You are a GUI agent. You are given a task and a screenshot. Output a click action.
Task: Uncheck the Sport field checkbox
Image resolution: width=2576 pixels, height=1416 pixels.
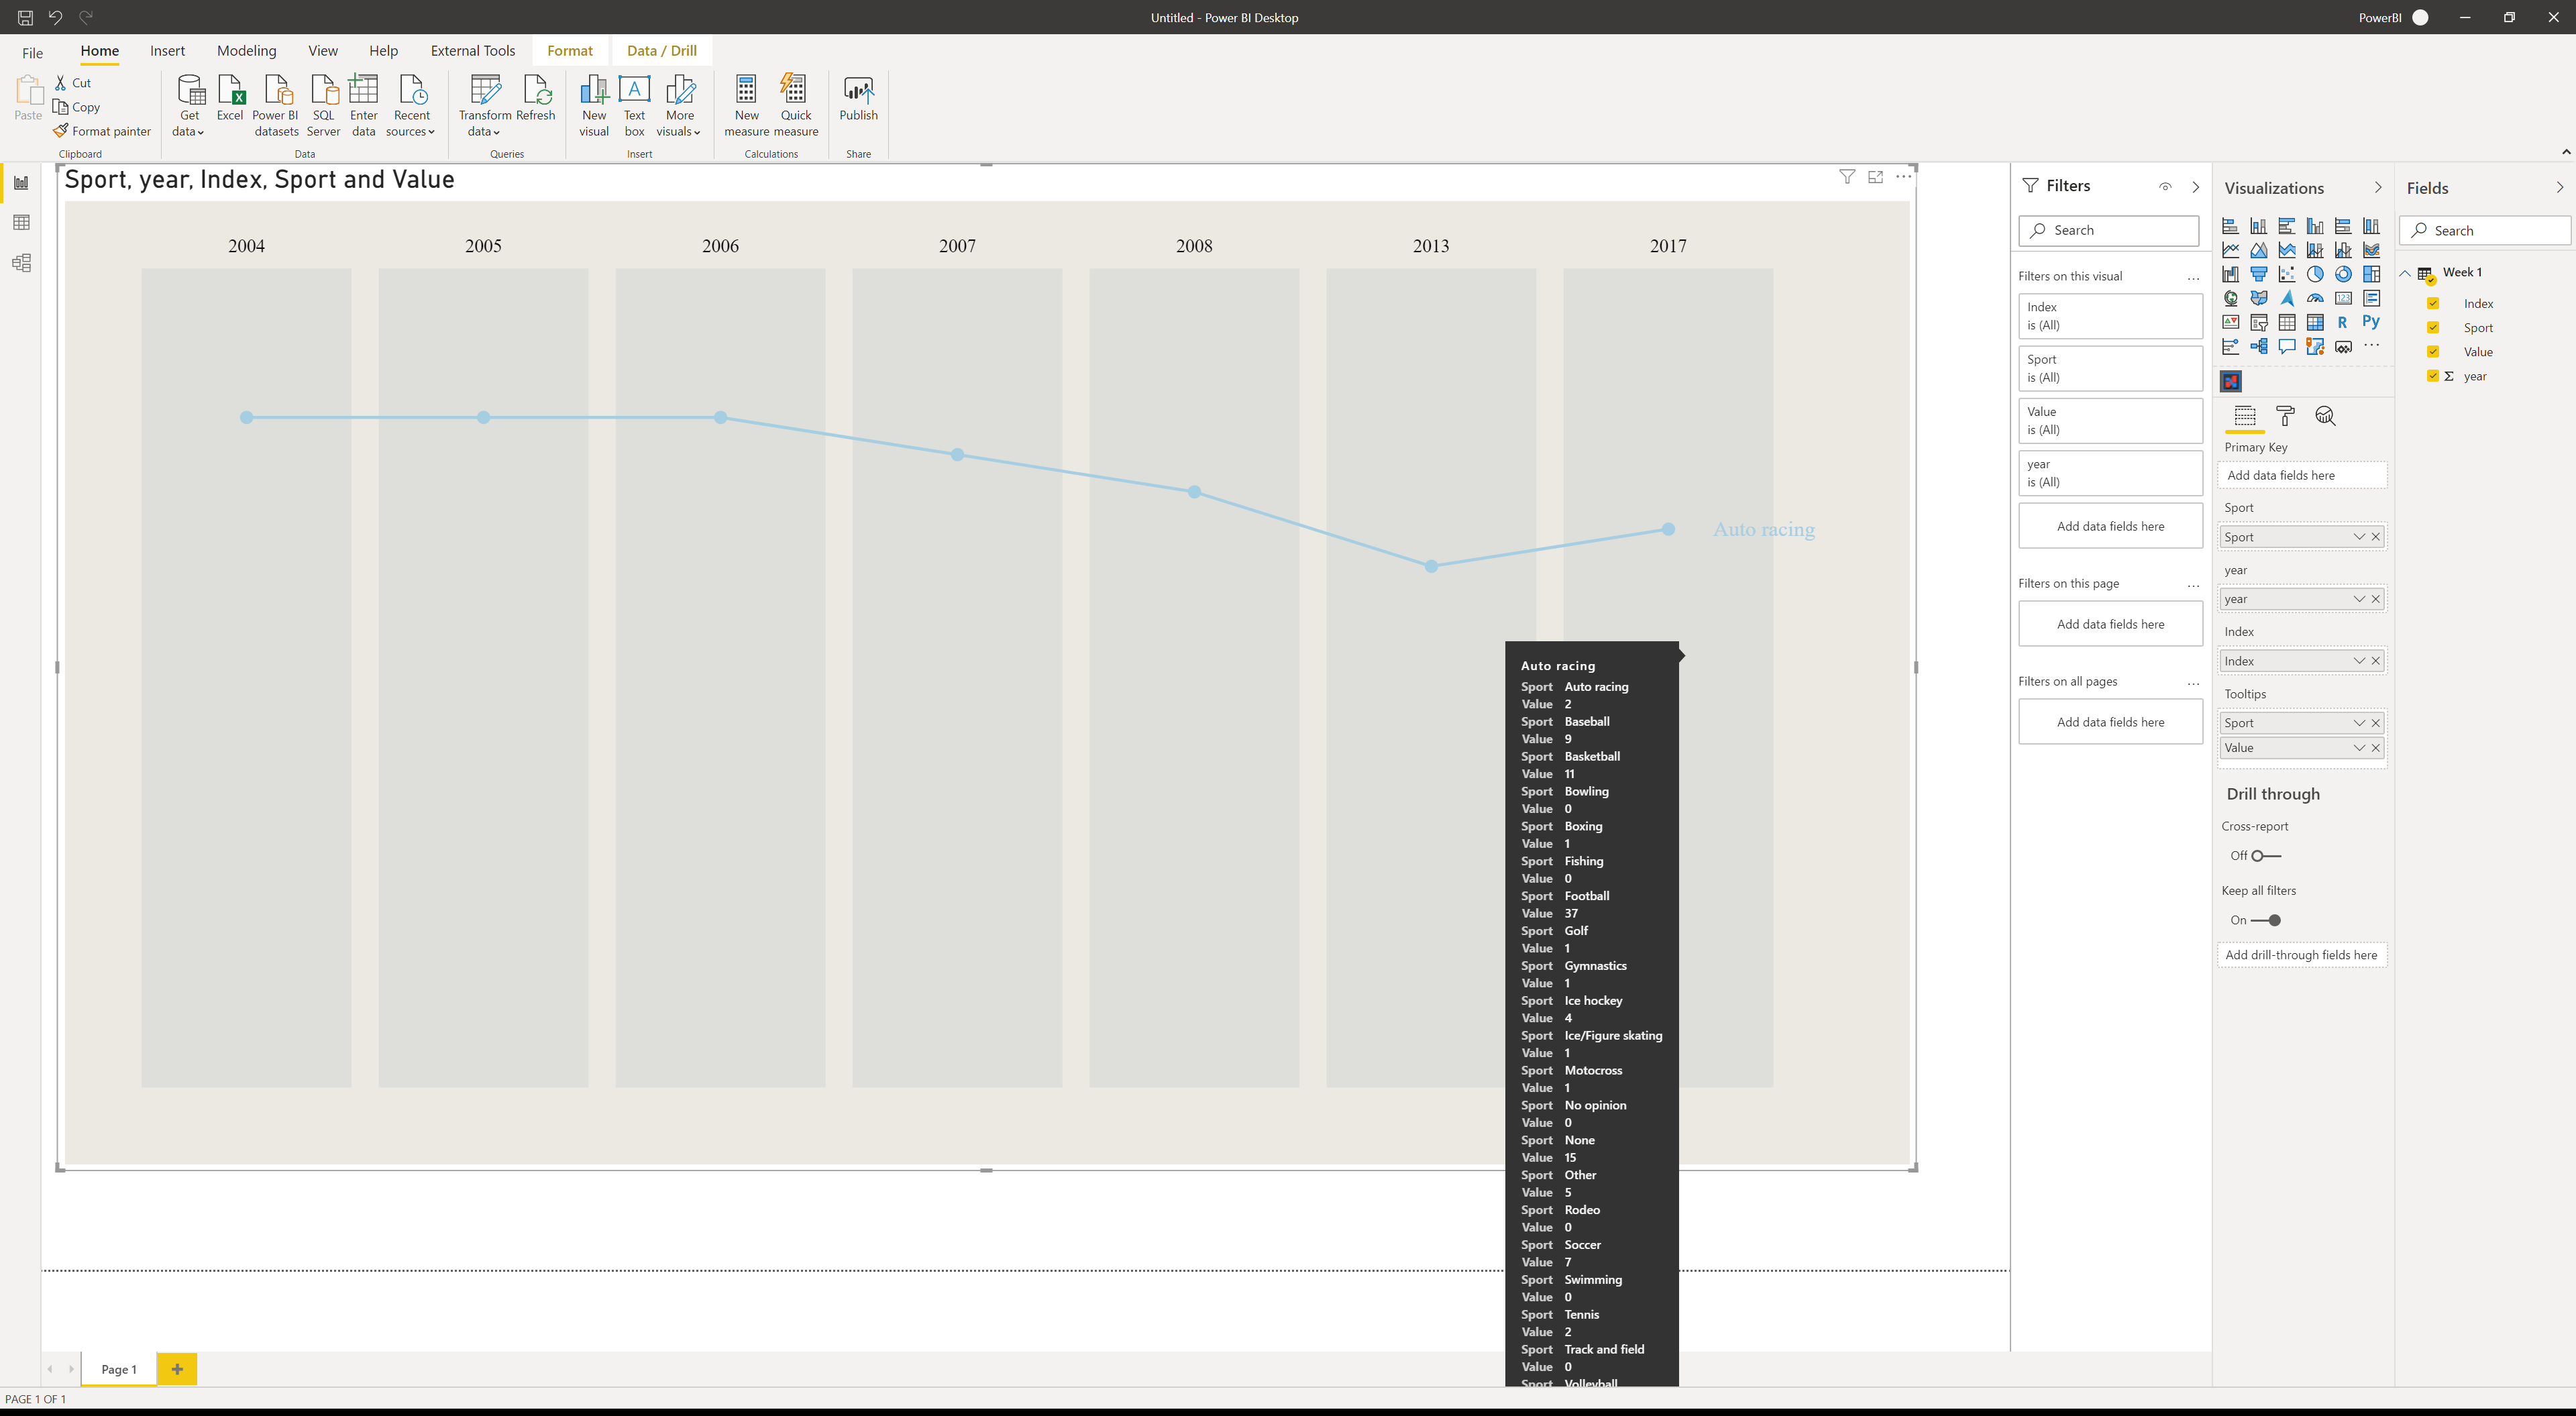pos(2433,327)
